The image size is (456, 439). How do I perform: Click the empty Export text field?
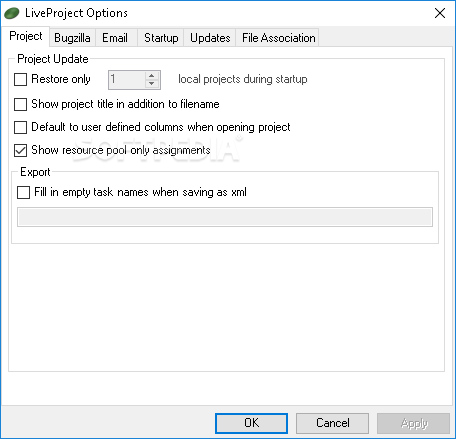coord(225,217)
